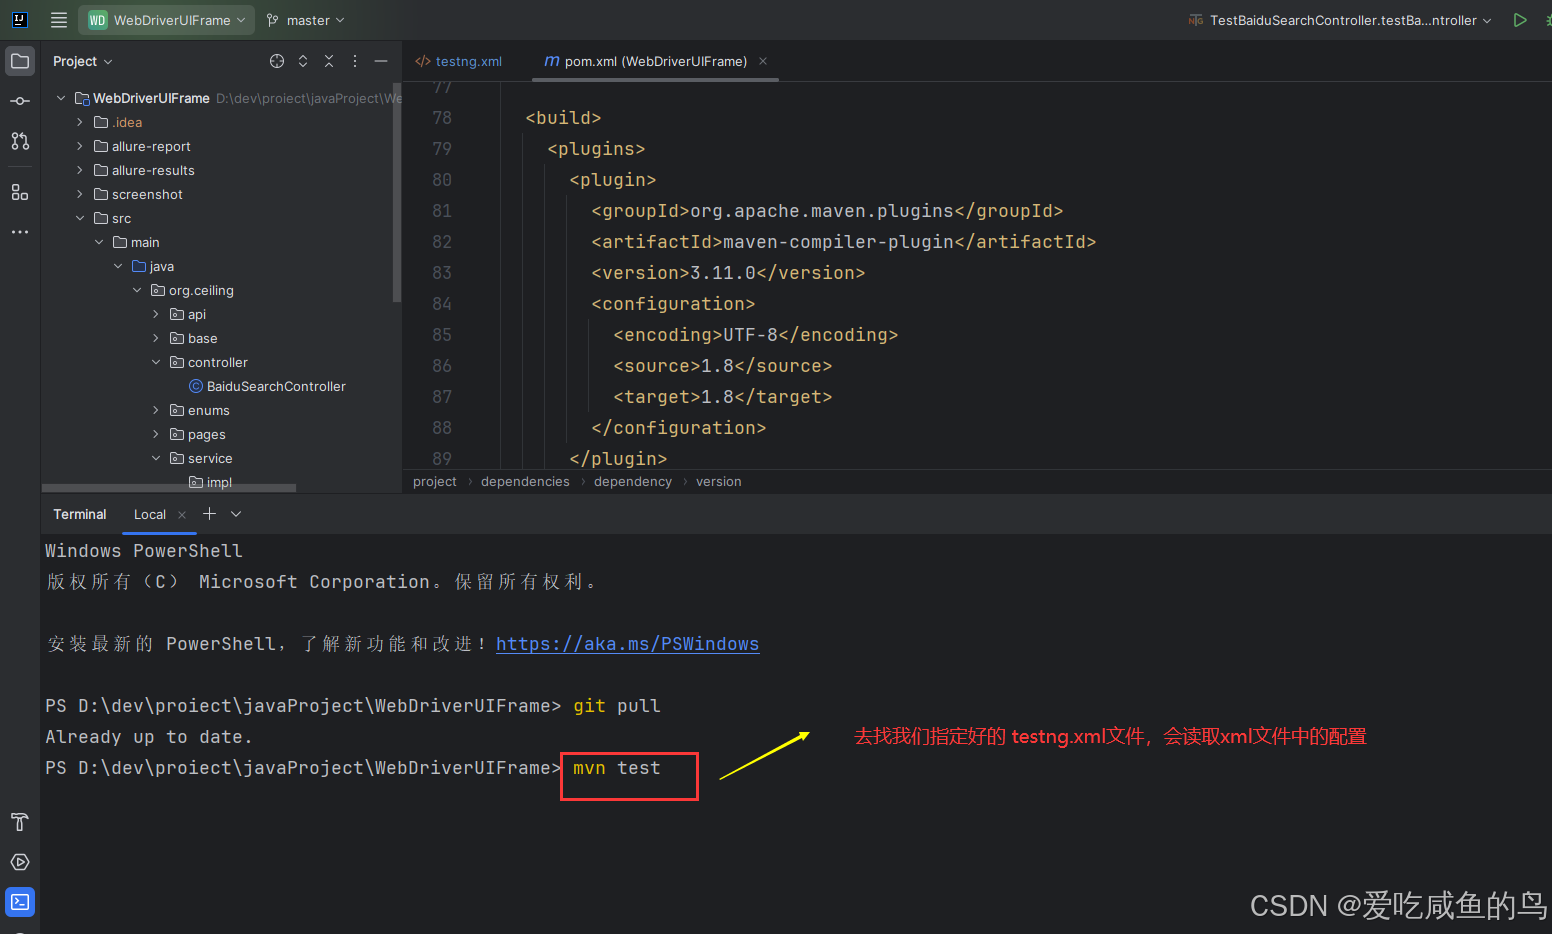Open the master branch dropdown
1552x934 pixels.
(x=305, y=20)
